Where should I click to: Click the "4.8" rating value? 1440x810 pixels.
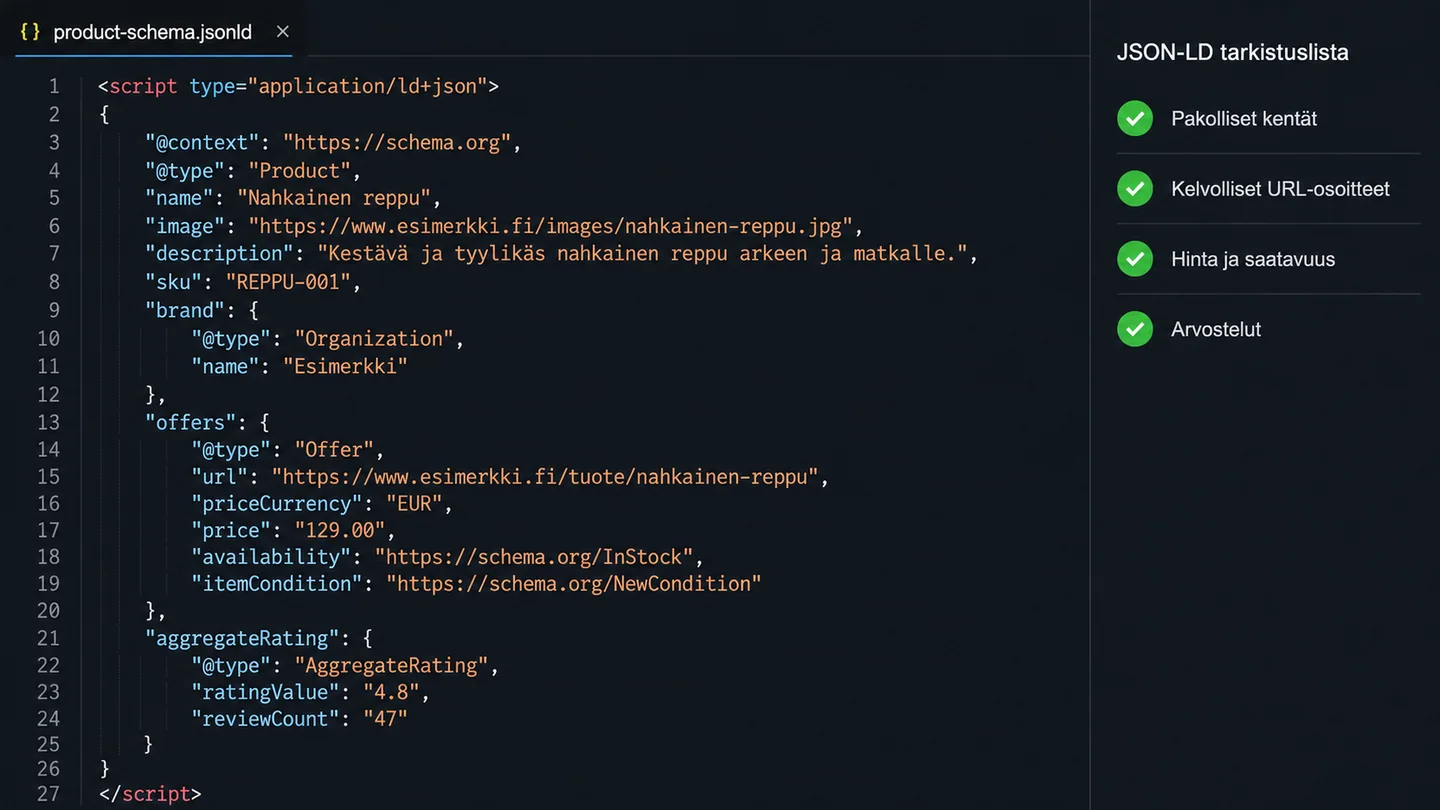point(391,692)
